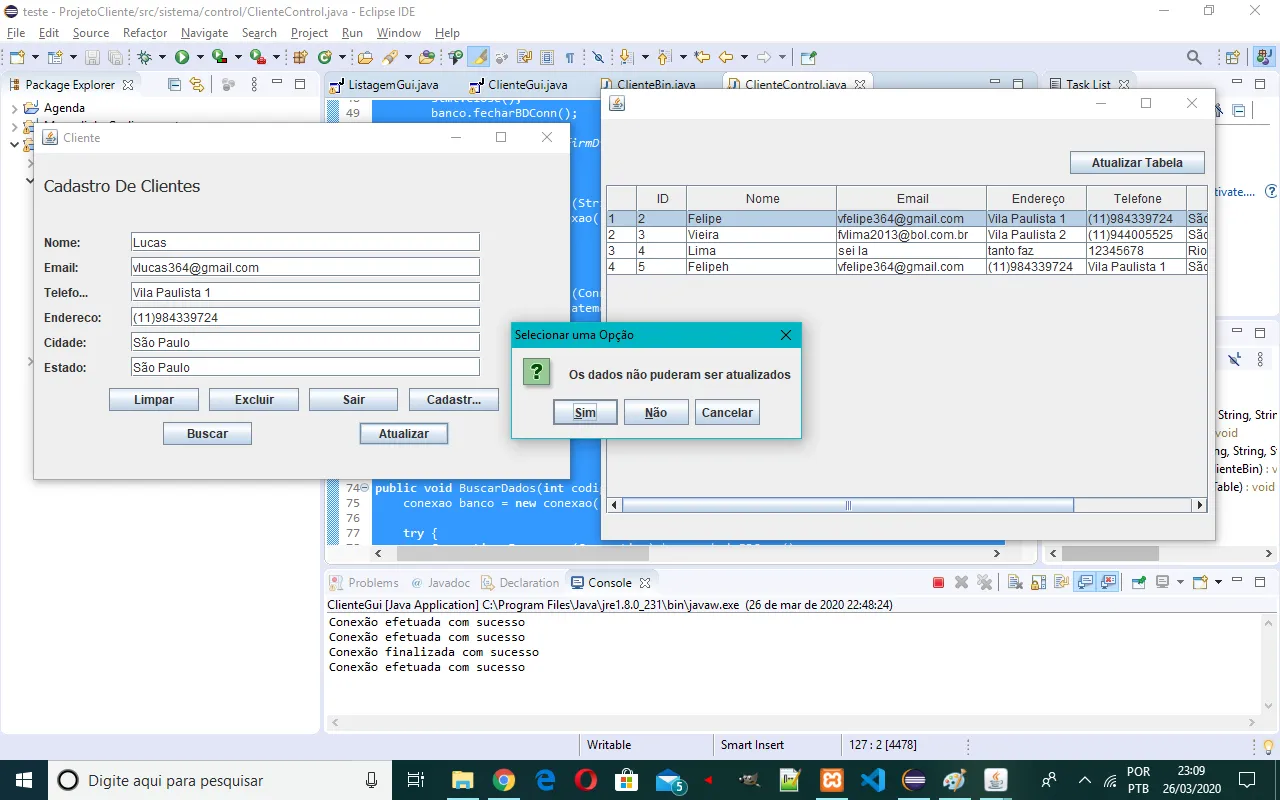The image size is (1280, 800).
Task: Open the Run button dropdown arrow
Action: click(x=199, y=58)
